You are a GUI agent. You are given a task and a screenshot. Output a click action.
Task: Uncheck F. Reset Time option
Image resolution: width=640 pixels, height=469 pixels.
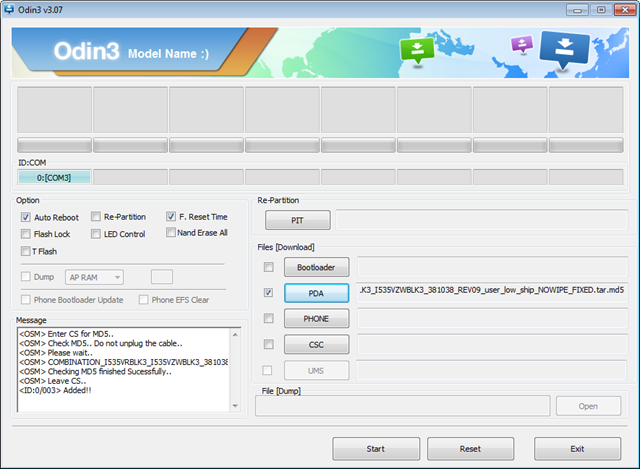click(171, 216)
